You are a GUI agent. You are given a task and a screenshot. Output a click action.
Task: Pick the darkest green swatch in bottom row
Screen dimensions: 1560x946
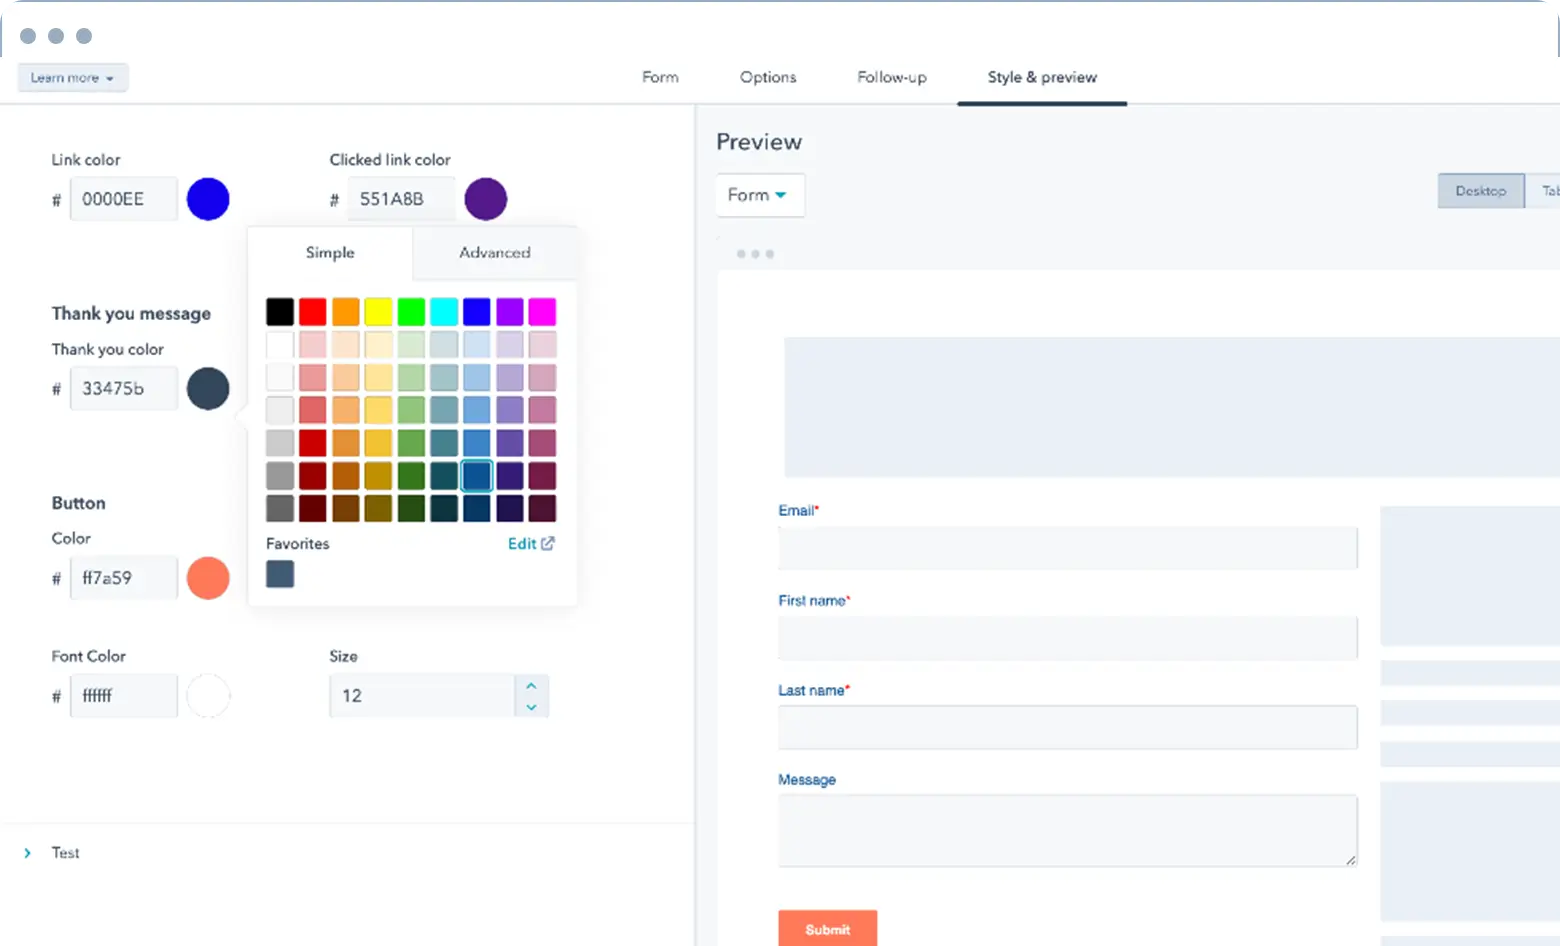pyautogui.click(x=411, y=509)
